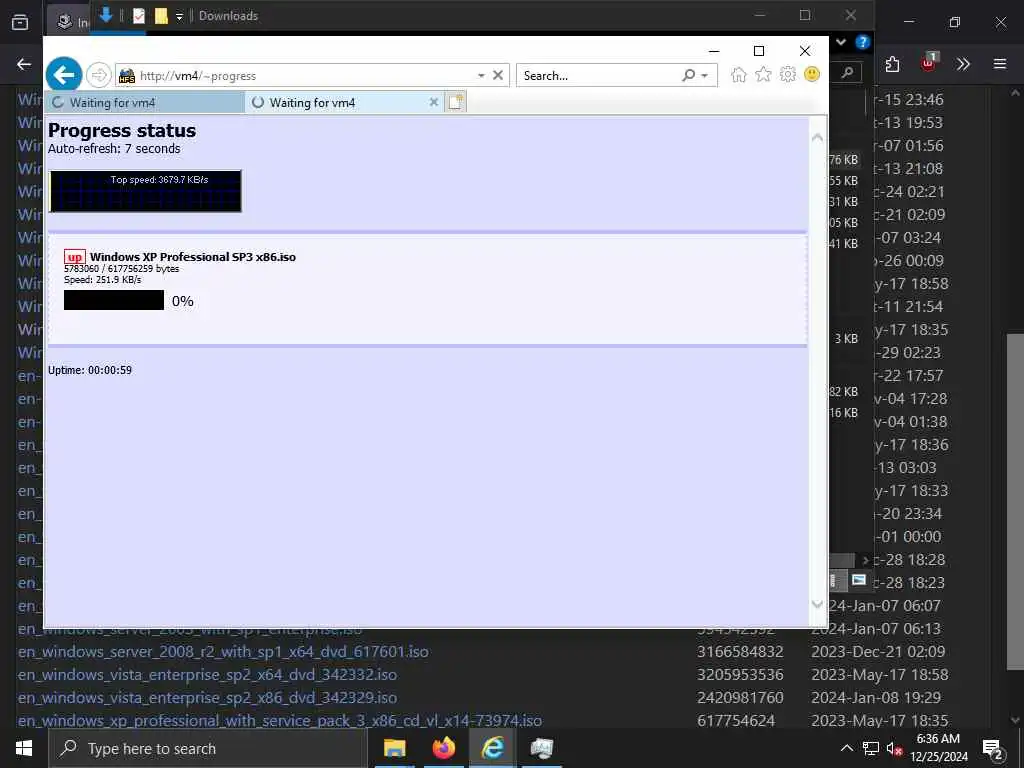1024x768 pixels.
Task: Open the en_windows_xp_professional service pack 3 iso link
Action: coord(280,720)
